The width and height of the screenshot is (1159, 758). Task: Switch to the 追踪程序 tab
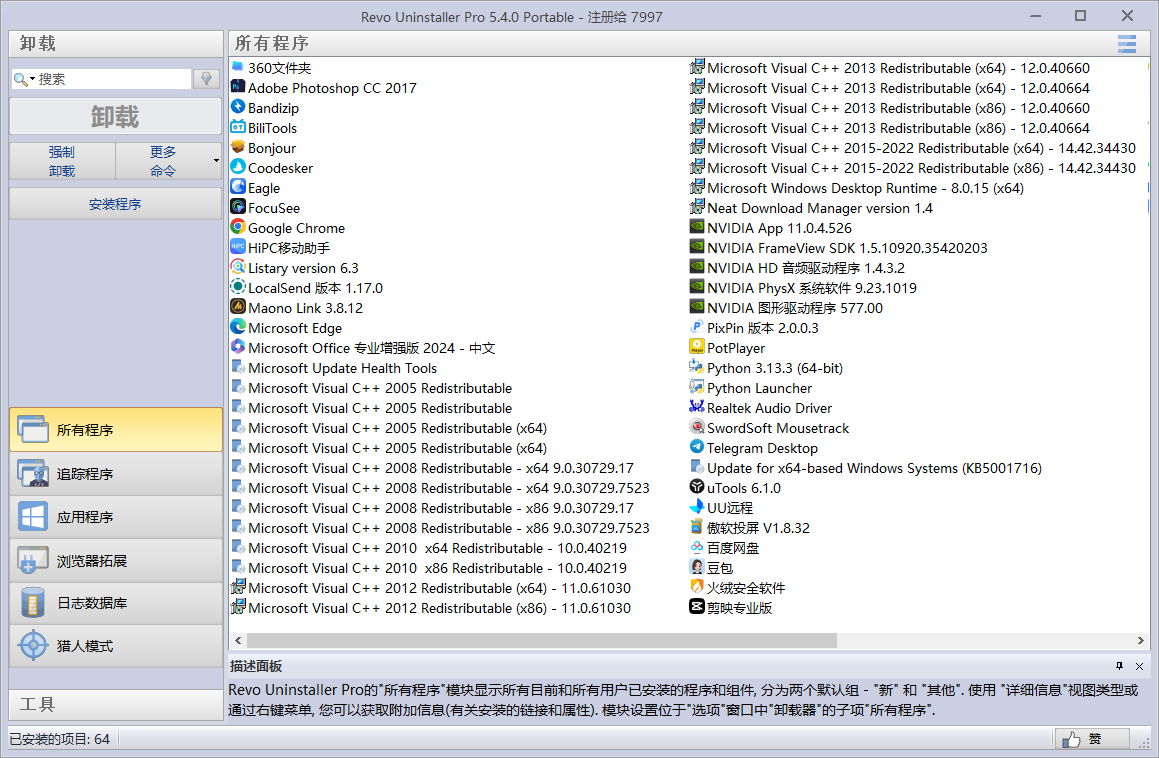click(115, 474)
